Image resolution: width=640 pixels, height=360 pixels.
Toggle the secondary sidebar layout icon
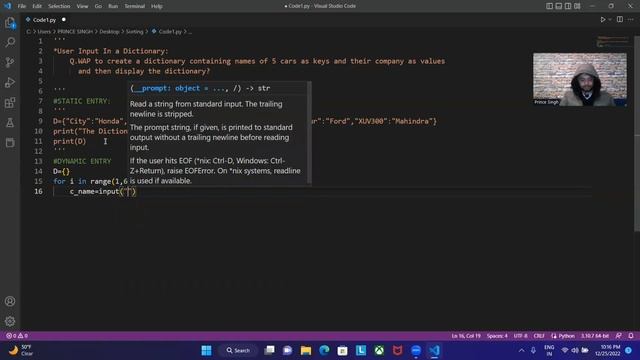pos(568,6)
